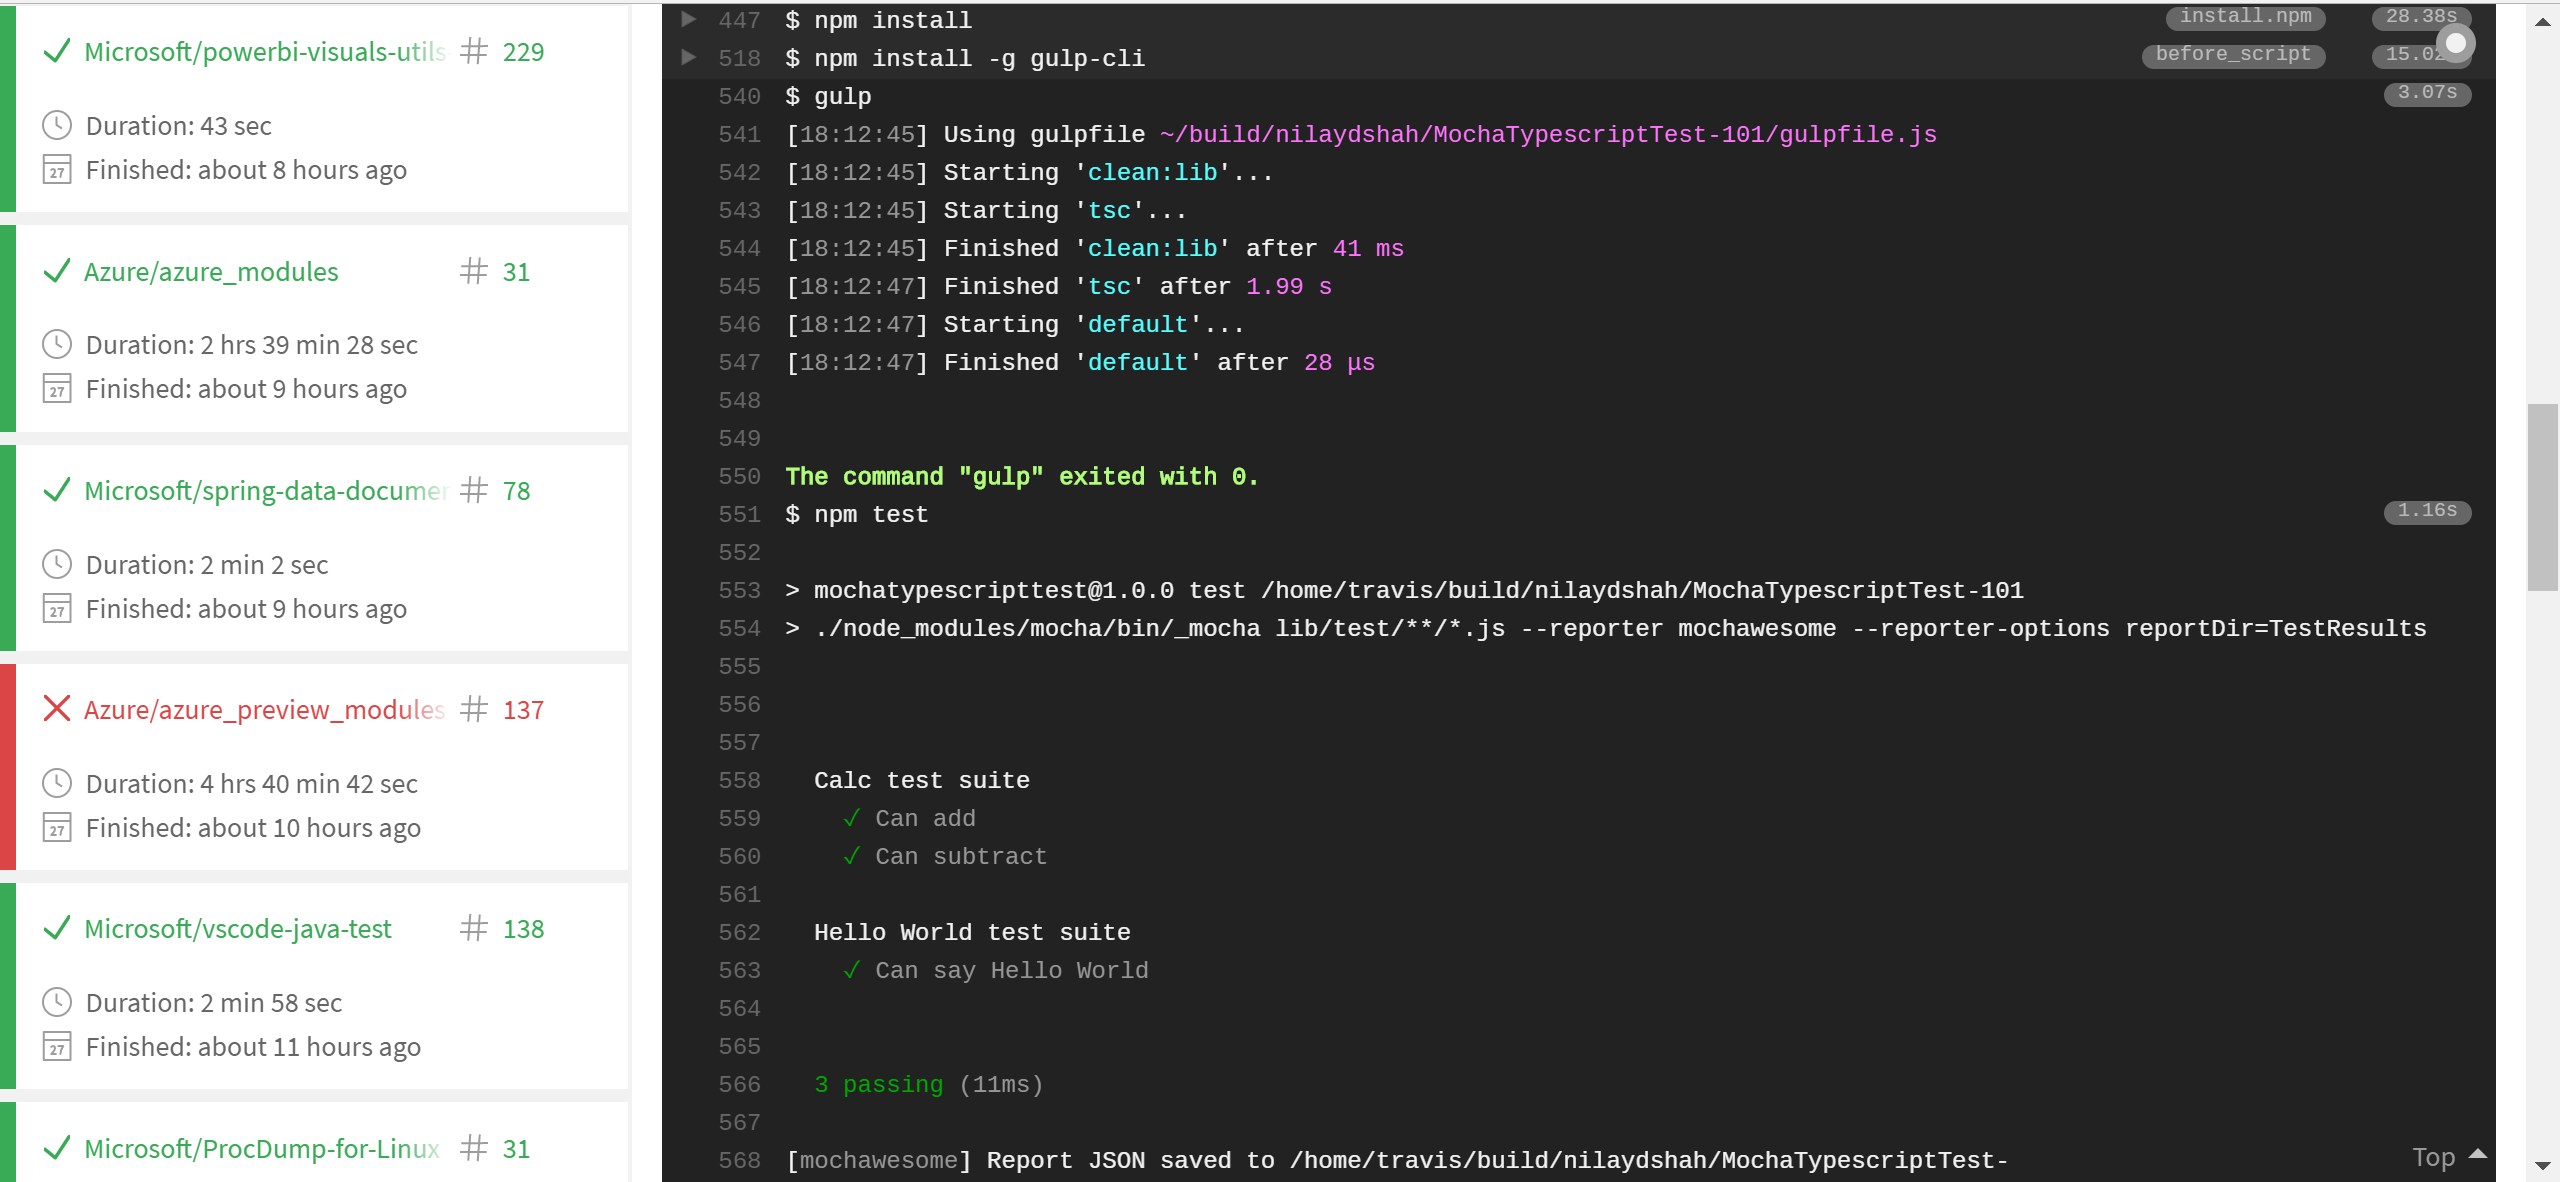Click passed checkmark icon for spring-data-documentdb
The height and width of the screenshot is (1182, 2560).
click(x=57, y=490)
